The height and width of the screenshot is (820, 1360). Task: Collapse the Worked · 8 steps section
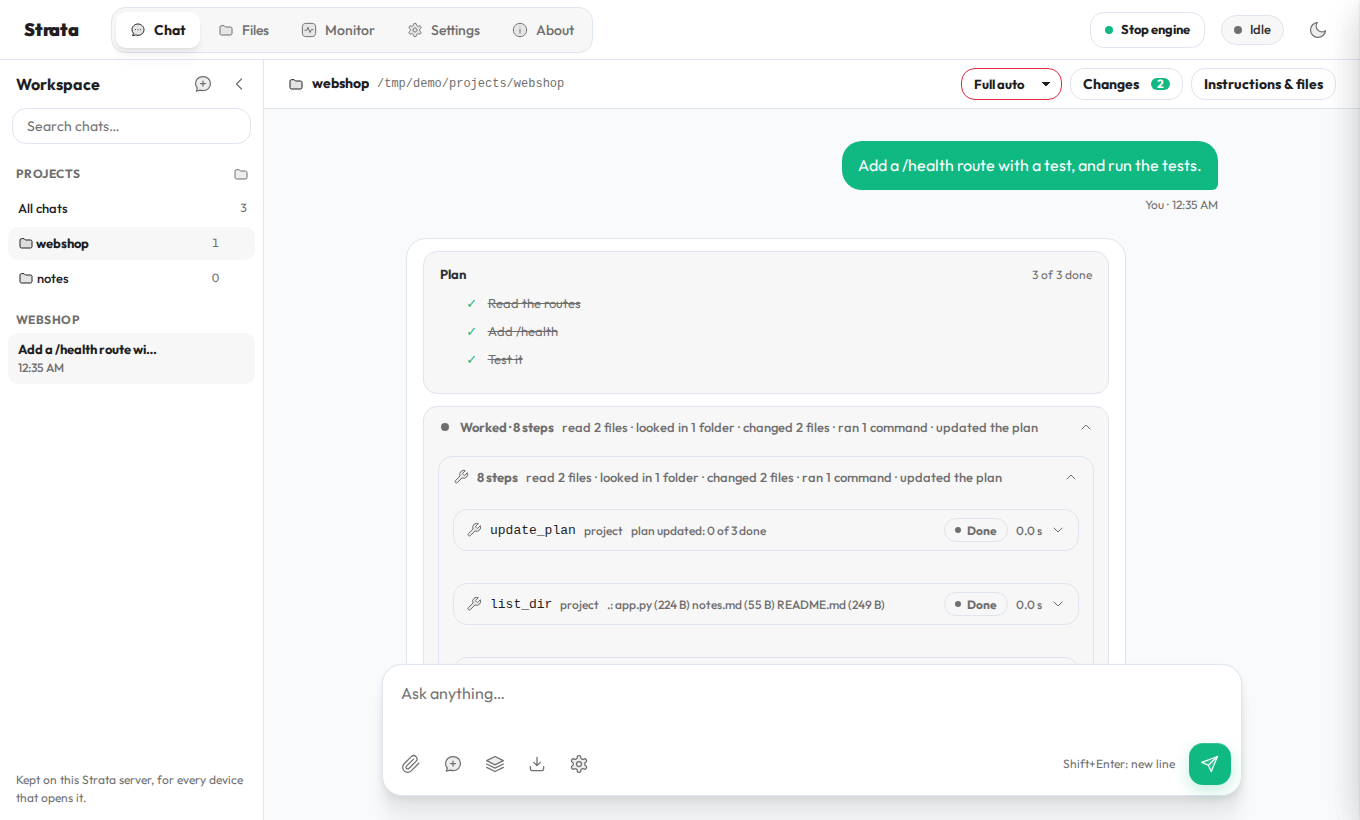coord(1086,428)
